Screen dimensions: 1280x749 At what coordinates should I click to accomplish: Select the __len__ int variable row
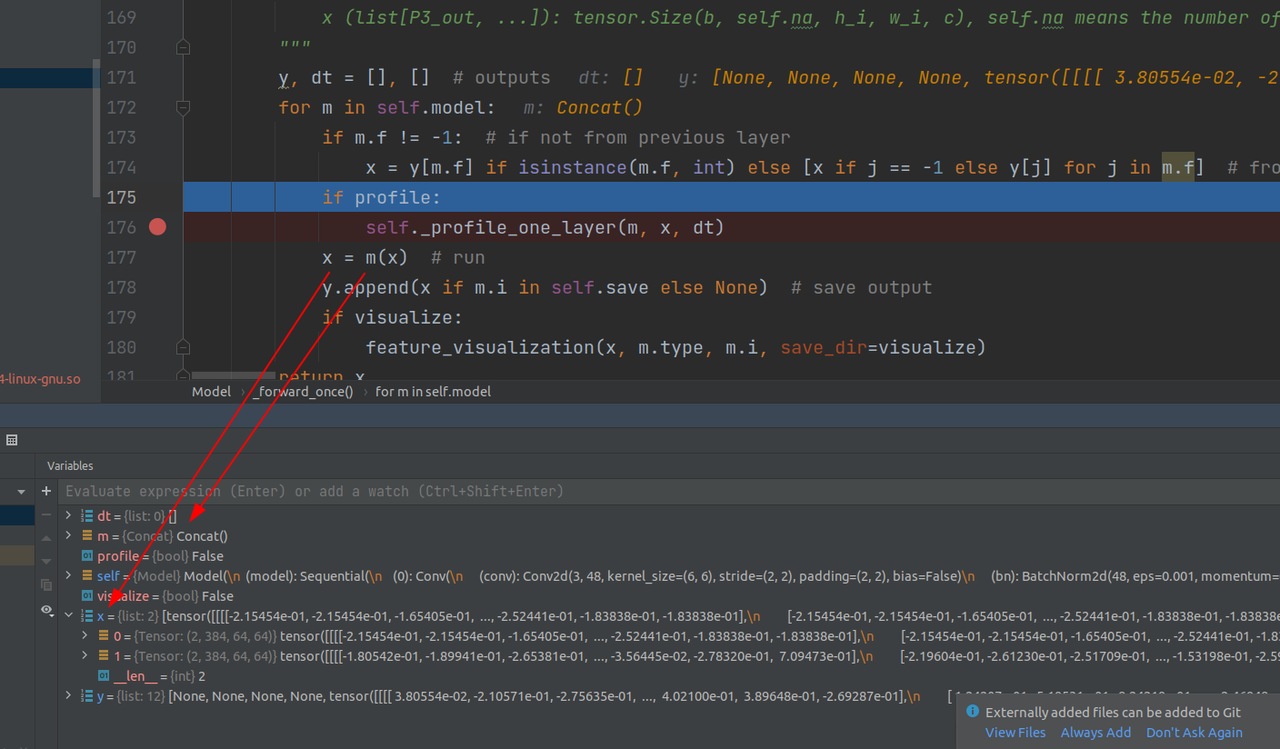tap(669, 676)
